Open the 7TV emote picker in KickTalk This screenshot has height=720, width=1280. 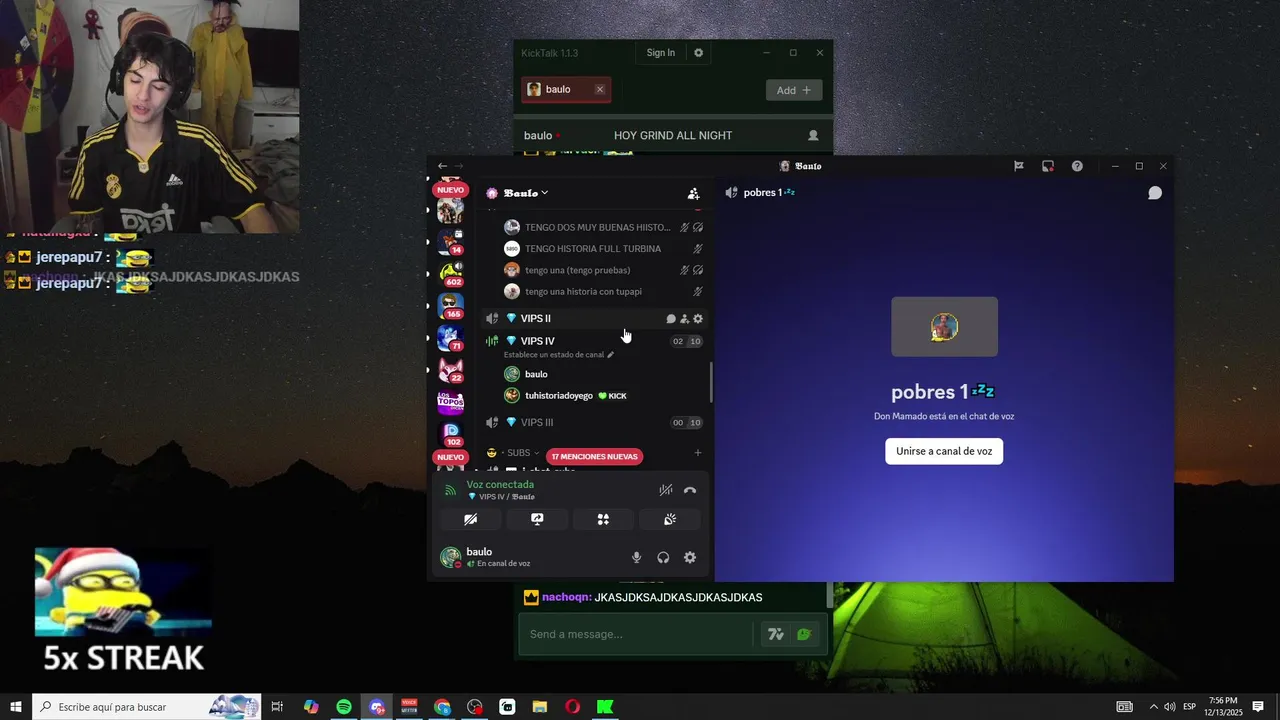click(775, 634)
